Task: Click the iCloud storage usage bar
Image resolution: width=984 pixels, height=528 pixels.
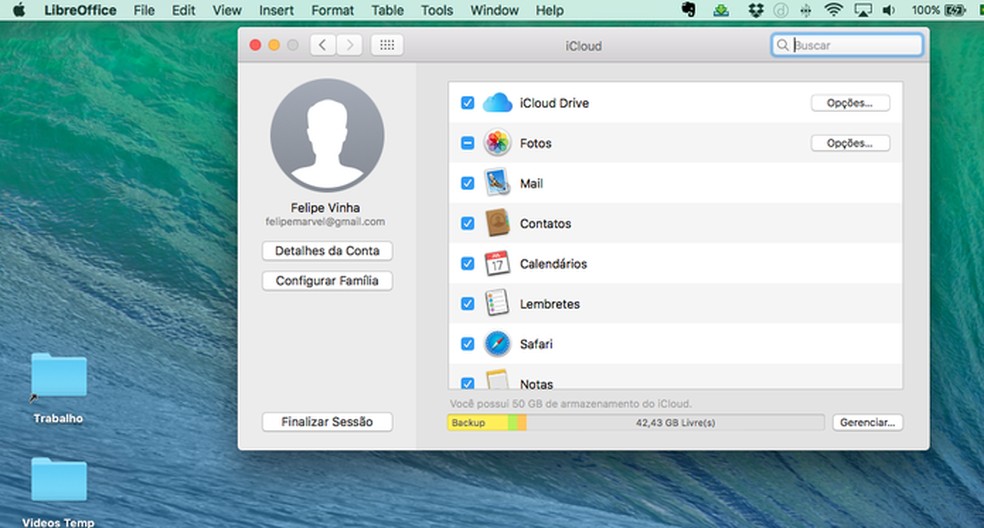Action: click(x=635, y=423)
